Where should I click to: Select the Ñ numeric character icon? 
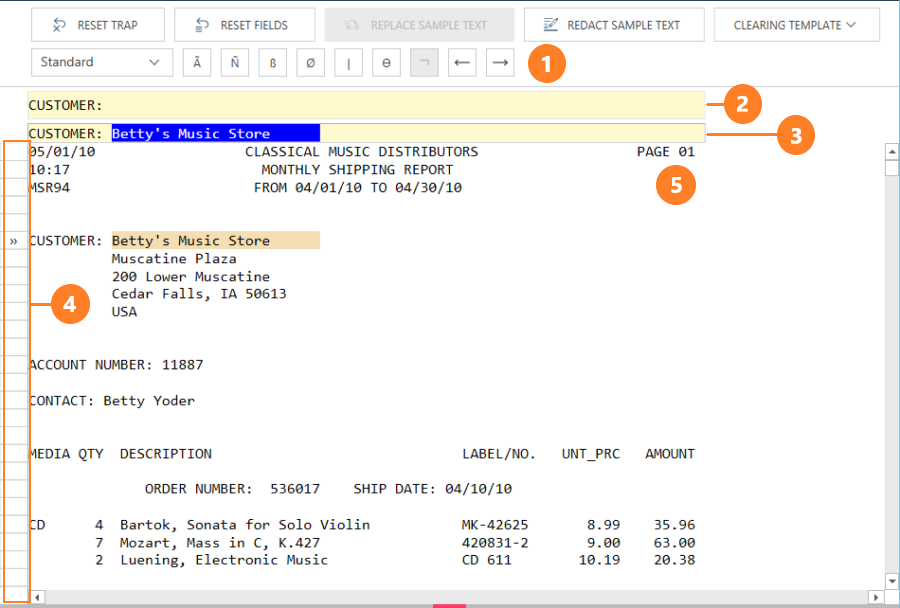pyautogui.click(x=234, y=62)
